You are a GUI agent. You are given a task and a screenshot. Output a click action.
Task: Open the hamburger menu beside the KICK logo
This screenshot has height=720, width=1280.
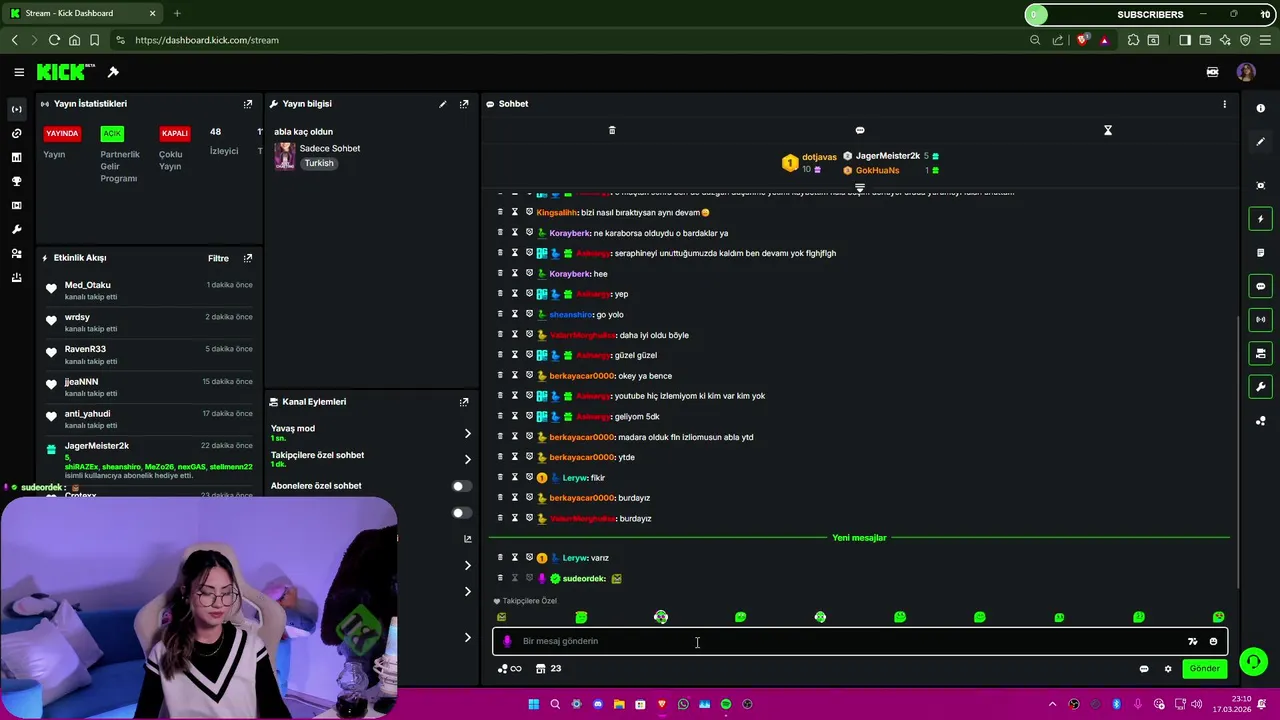pos(19,72)
